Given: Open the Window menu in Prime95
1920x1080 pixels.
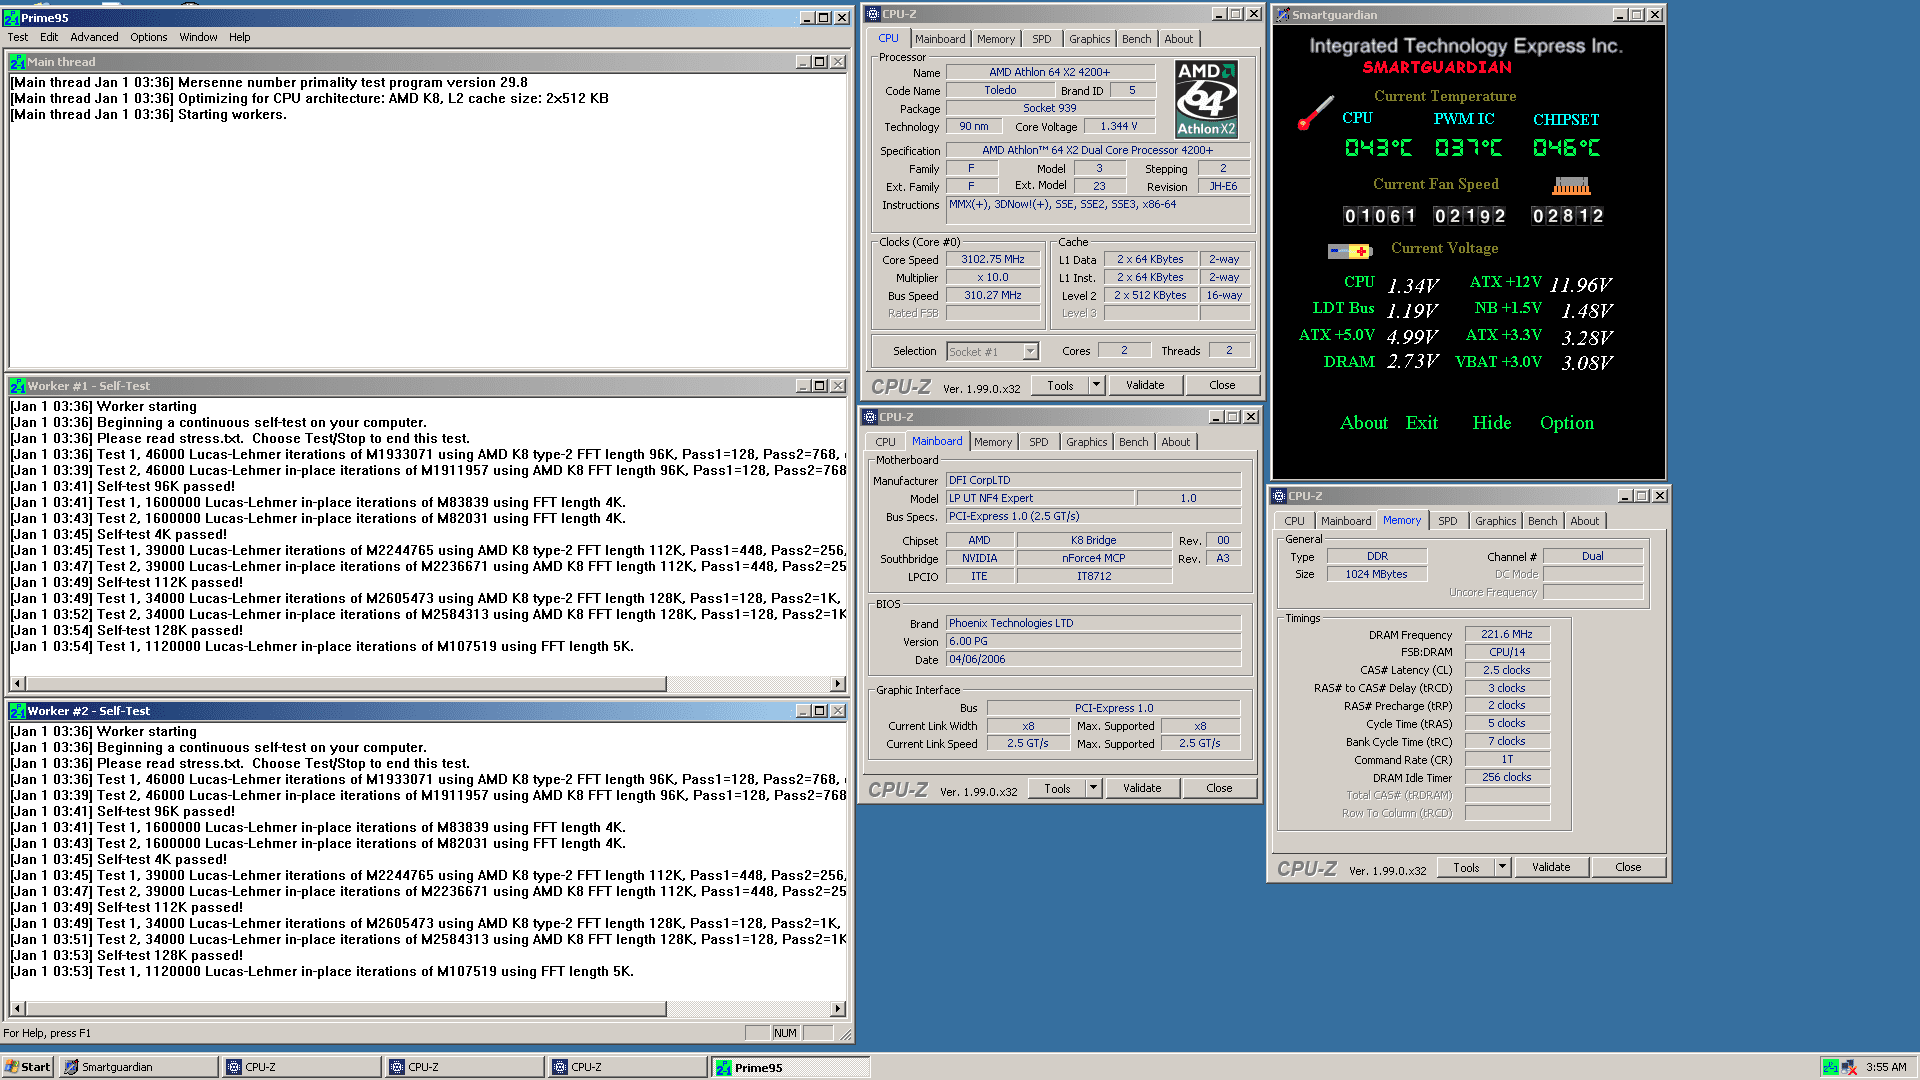Looking at the screenshot, I should (x=198, y=37).
